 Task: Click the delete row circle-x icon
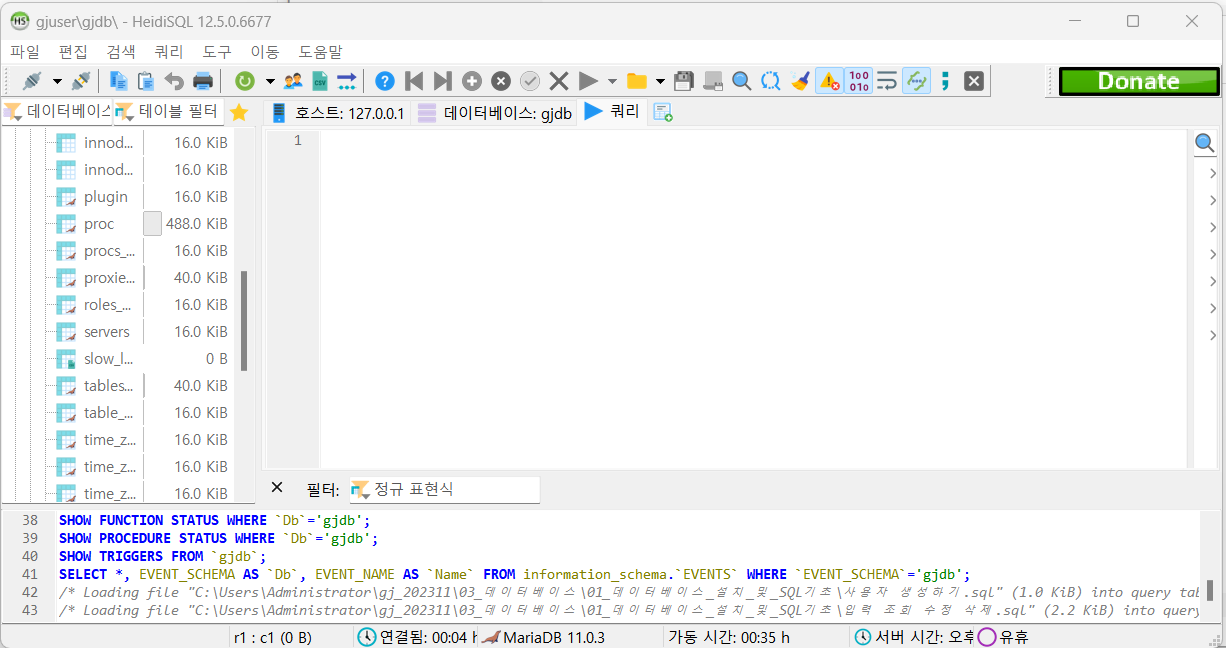pos(501,81)
